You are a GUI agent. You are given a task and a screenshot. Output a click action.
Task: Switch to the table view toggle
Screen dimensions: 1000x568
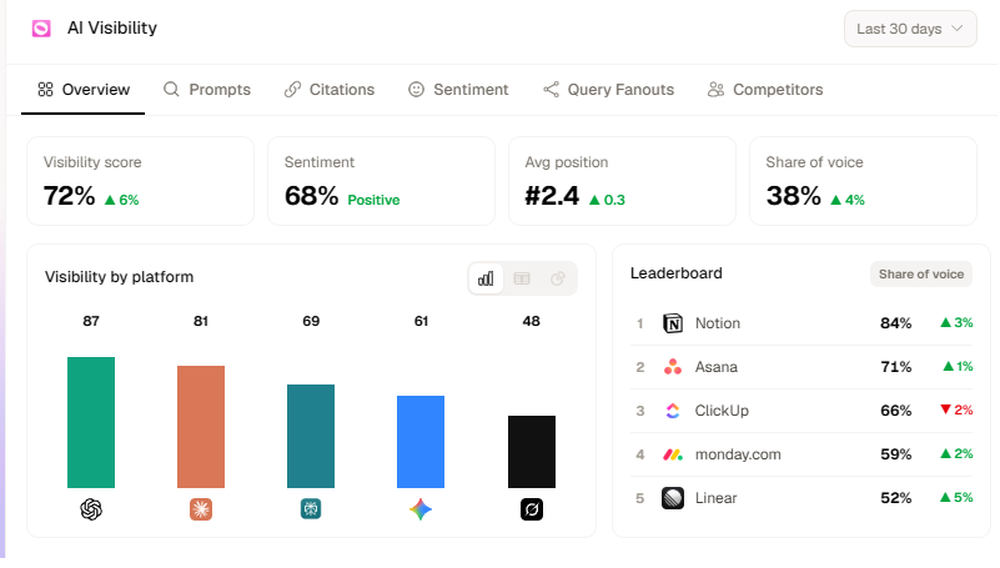522,279
